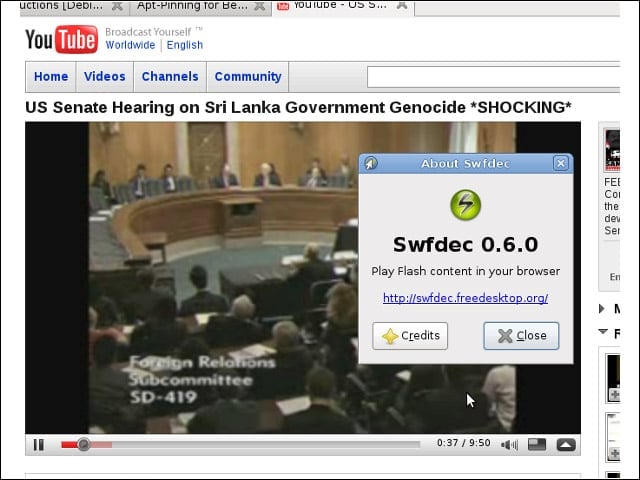Open the About Swfdec window menu icon

tap(371, 163)
